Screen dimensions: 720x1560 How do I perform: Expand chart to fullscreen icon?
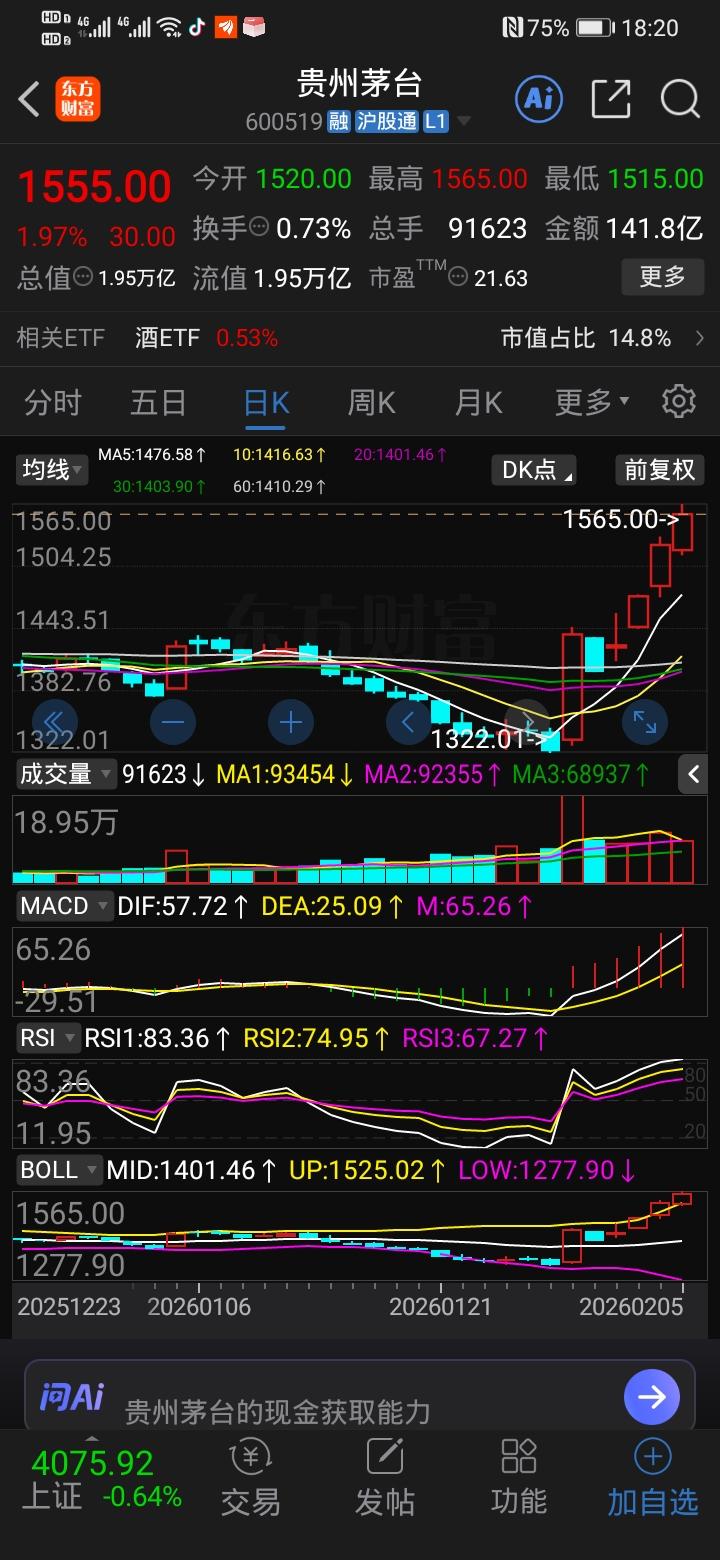pos(645,721)
